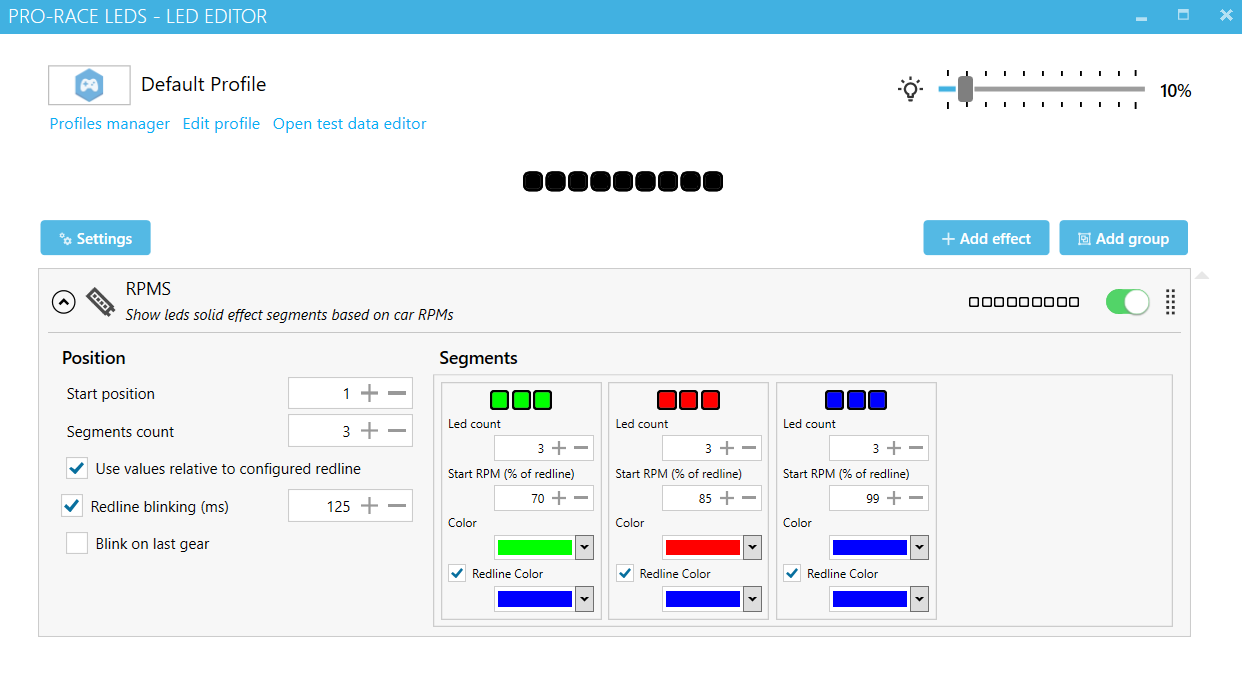
Task: Decrease Segments count with minus icon
Action: pyautogui.click(x=397, y=432)
